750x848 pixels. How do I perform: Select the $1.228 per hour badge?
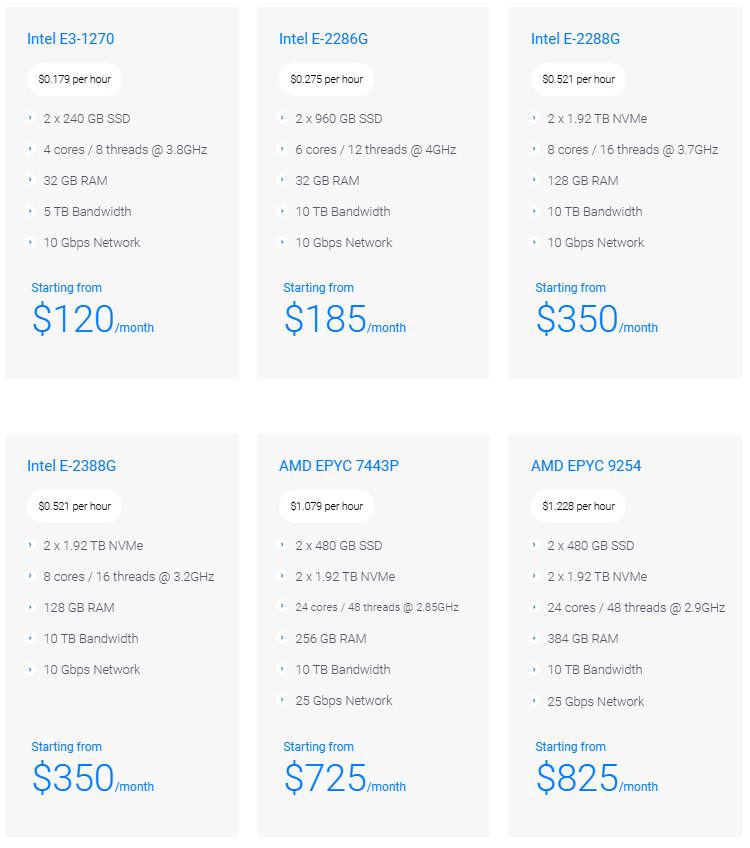(x=579, y=506)
